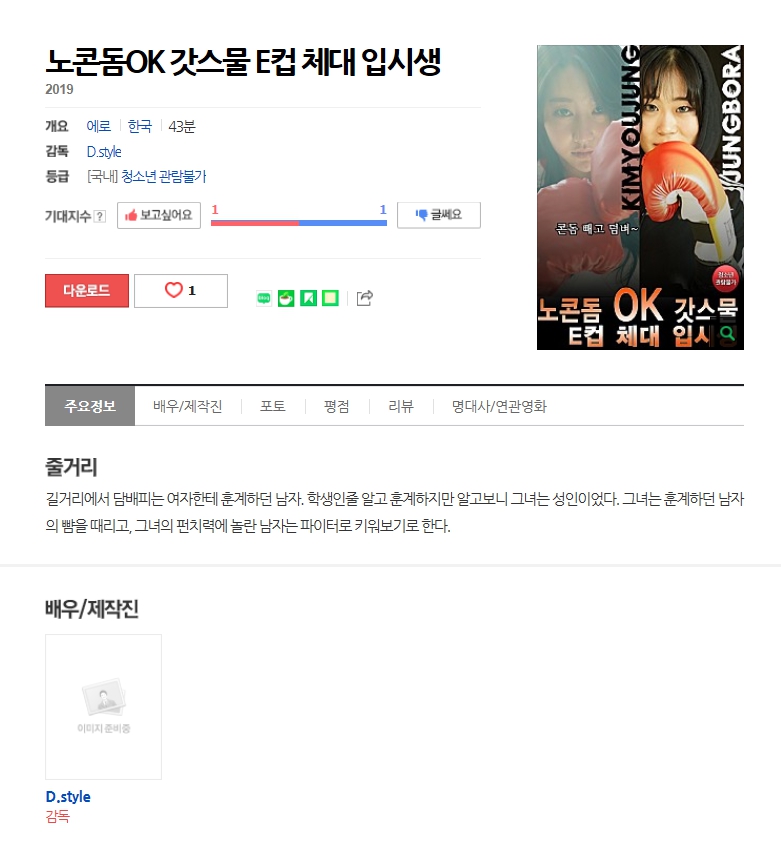Open the share arrow icon
Viewport: 781px width, 842px height.
pos(365,298)
